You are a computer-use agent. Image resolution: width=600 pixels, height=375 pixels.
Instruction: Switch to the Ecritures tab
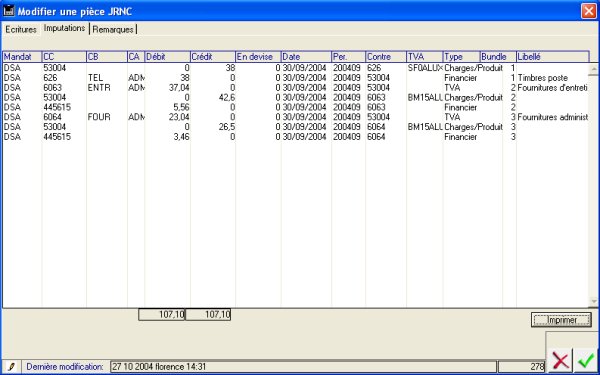pos(21,29)
